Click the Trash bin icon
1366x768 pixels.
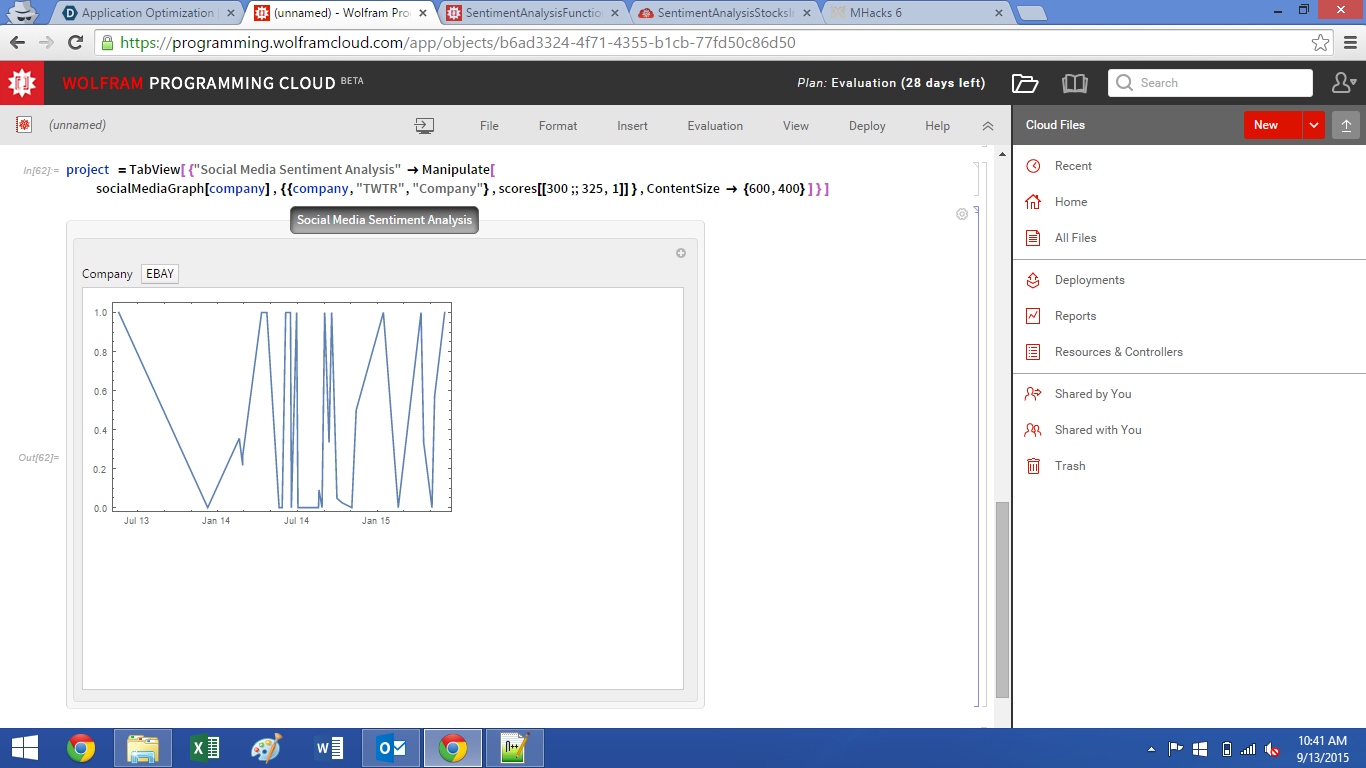1033,466
